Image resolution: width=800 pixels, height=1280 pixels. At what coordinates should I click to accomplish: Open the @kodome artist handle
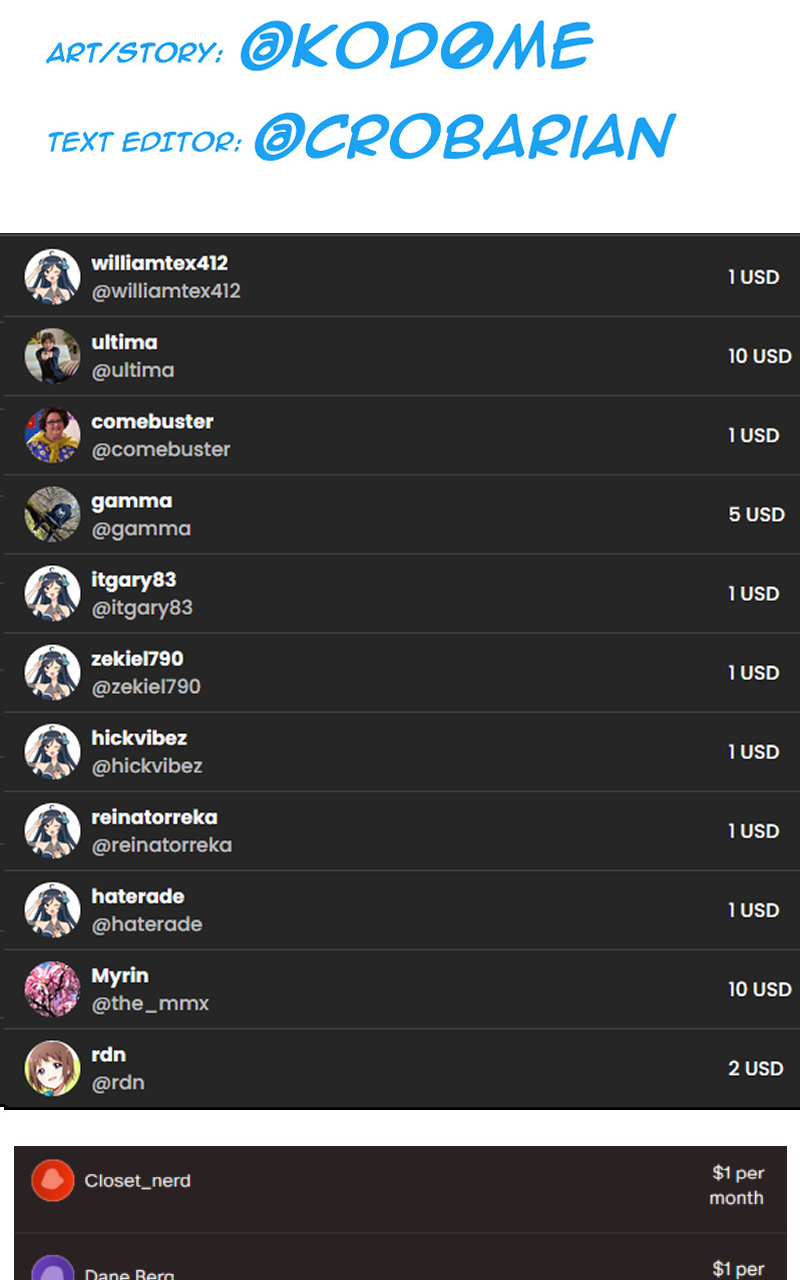[416, 46]
